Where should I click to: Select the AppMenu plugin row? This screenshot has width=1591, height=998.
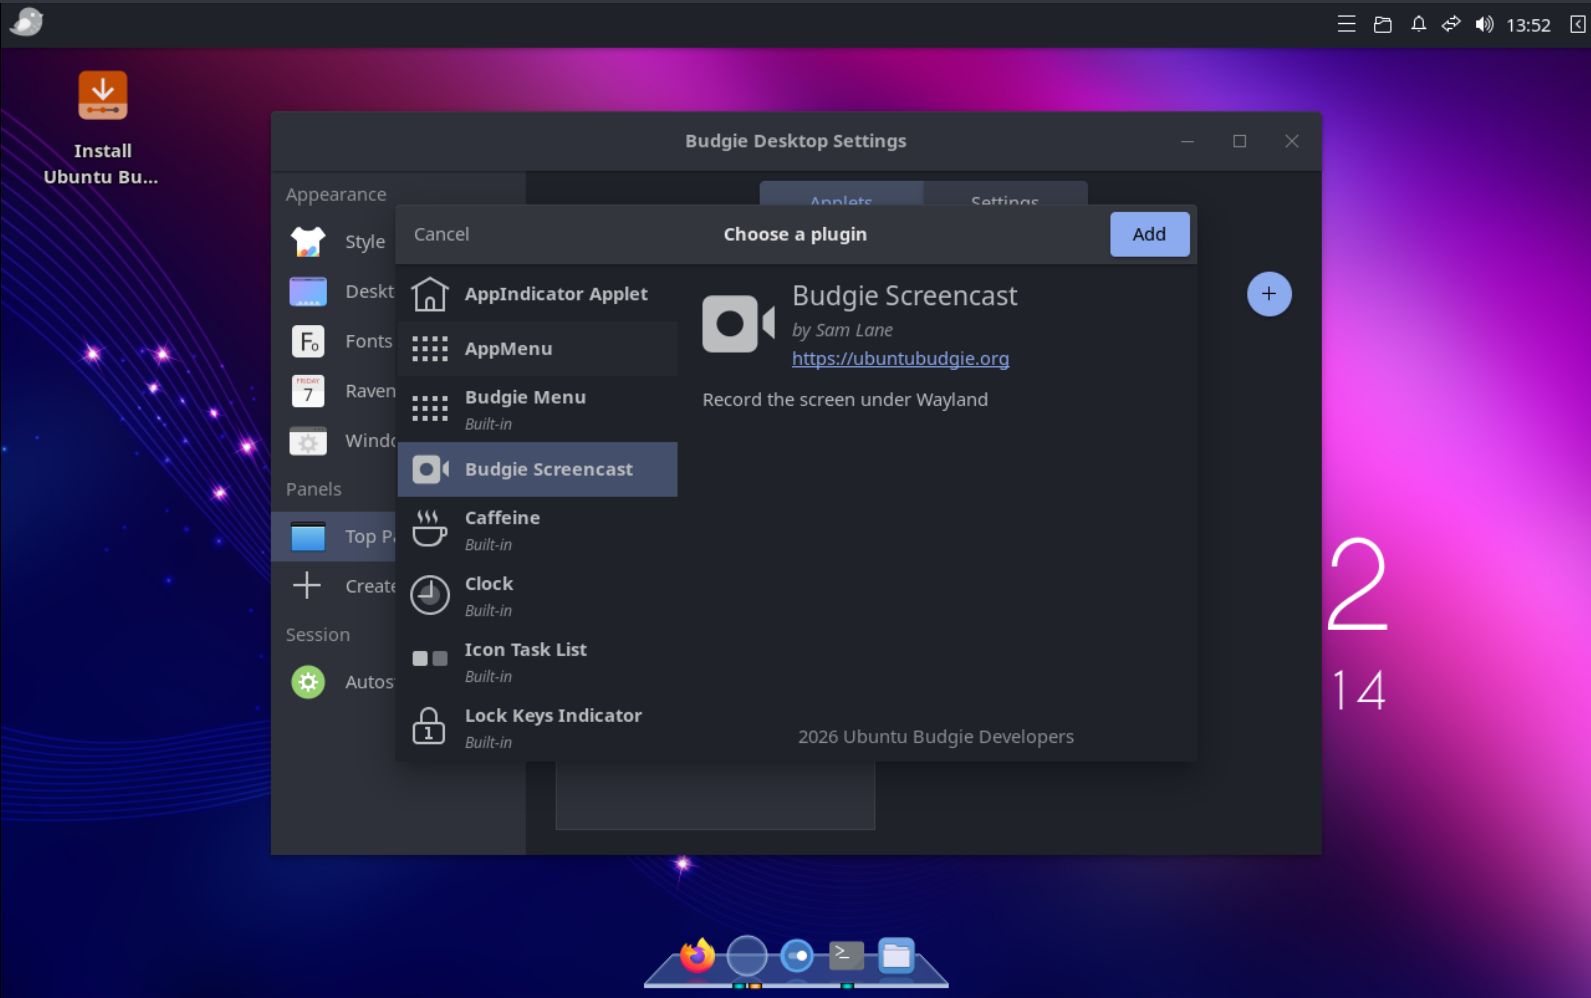[x=538, y=348]
